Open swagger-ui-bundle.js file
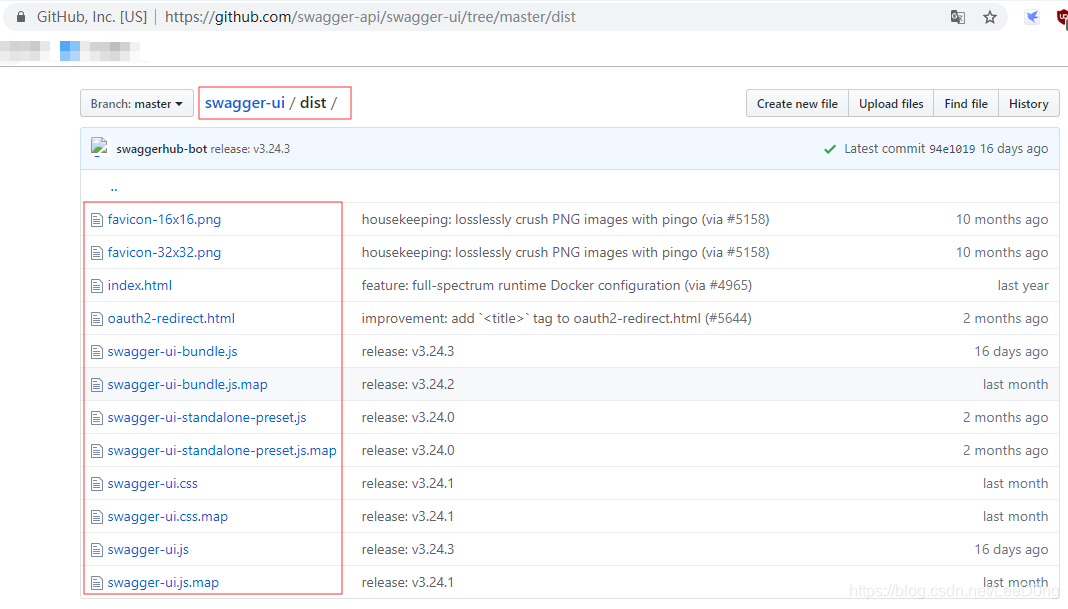Viewport: 1068px width, 609px height. (172, 352)
